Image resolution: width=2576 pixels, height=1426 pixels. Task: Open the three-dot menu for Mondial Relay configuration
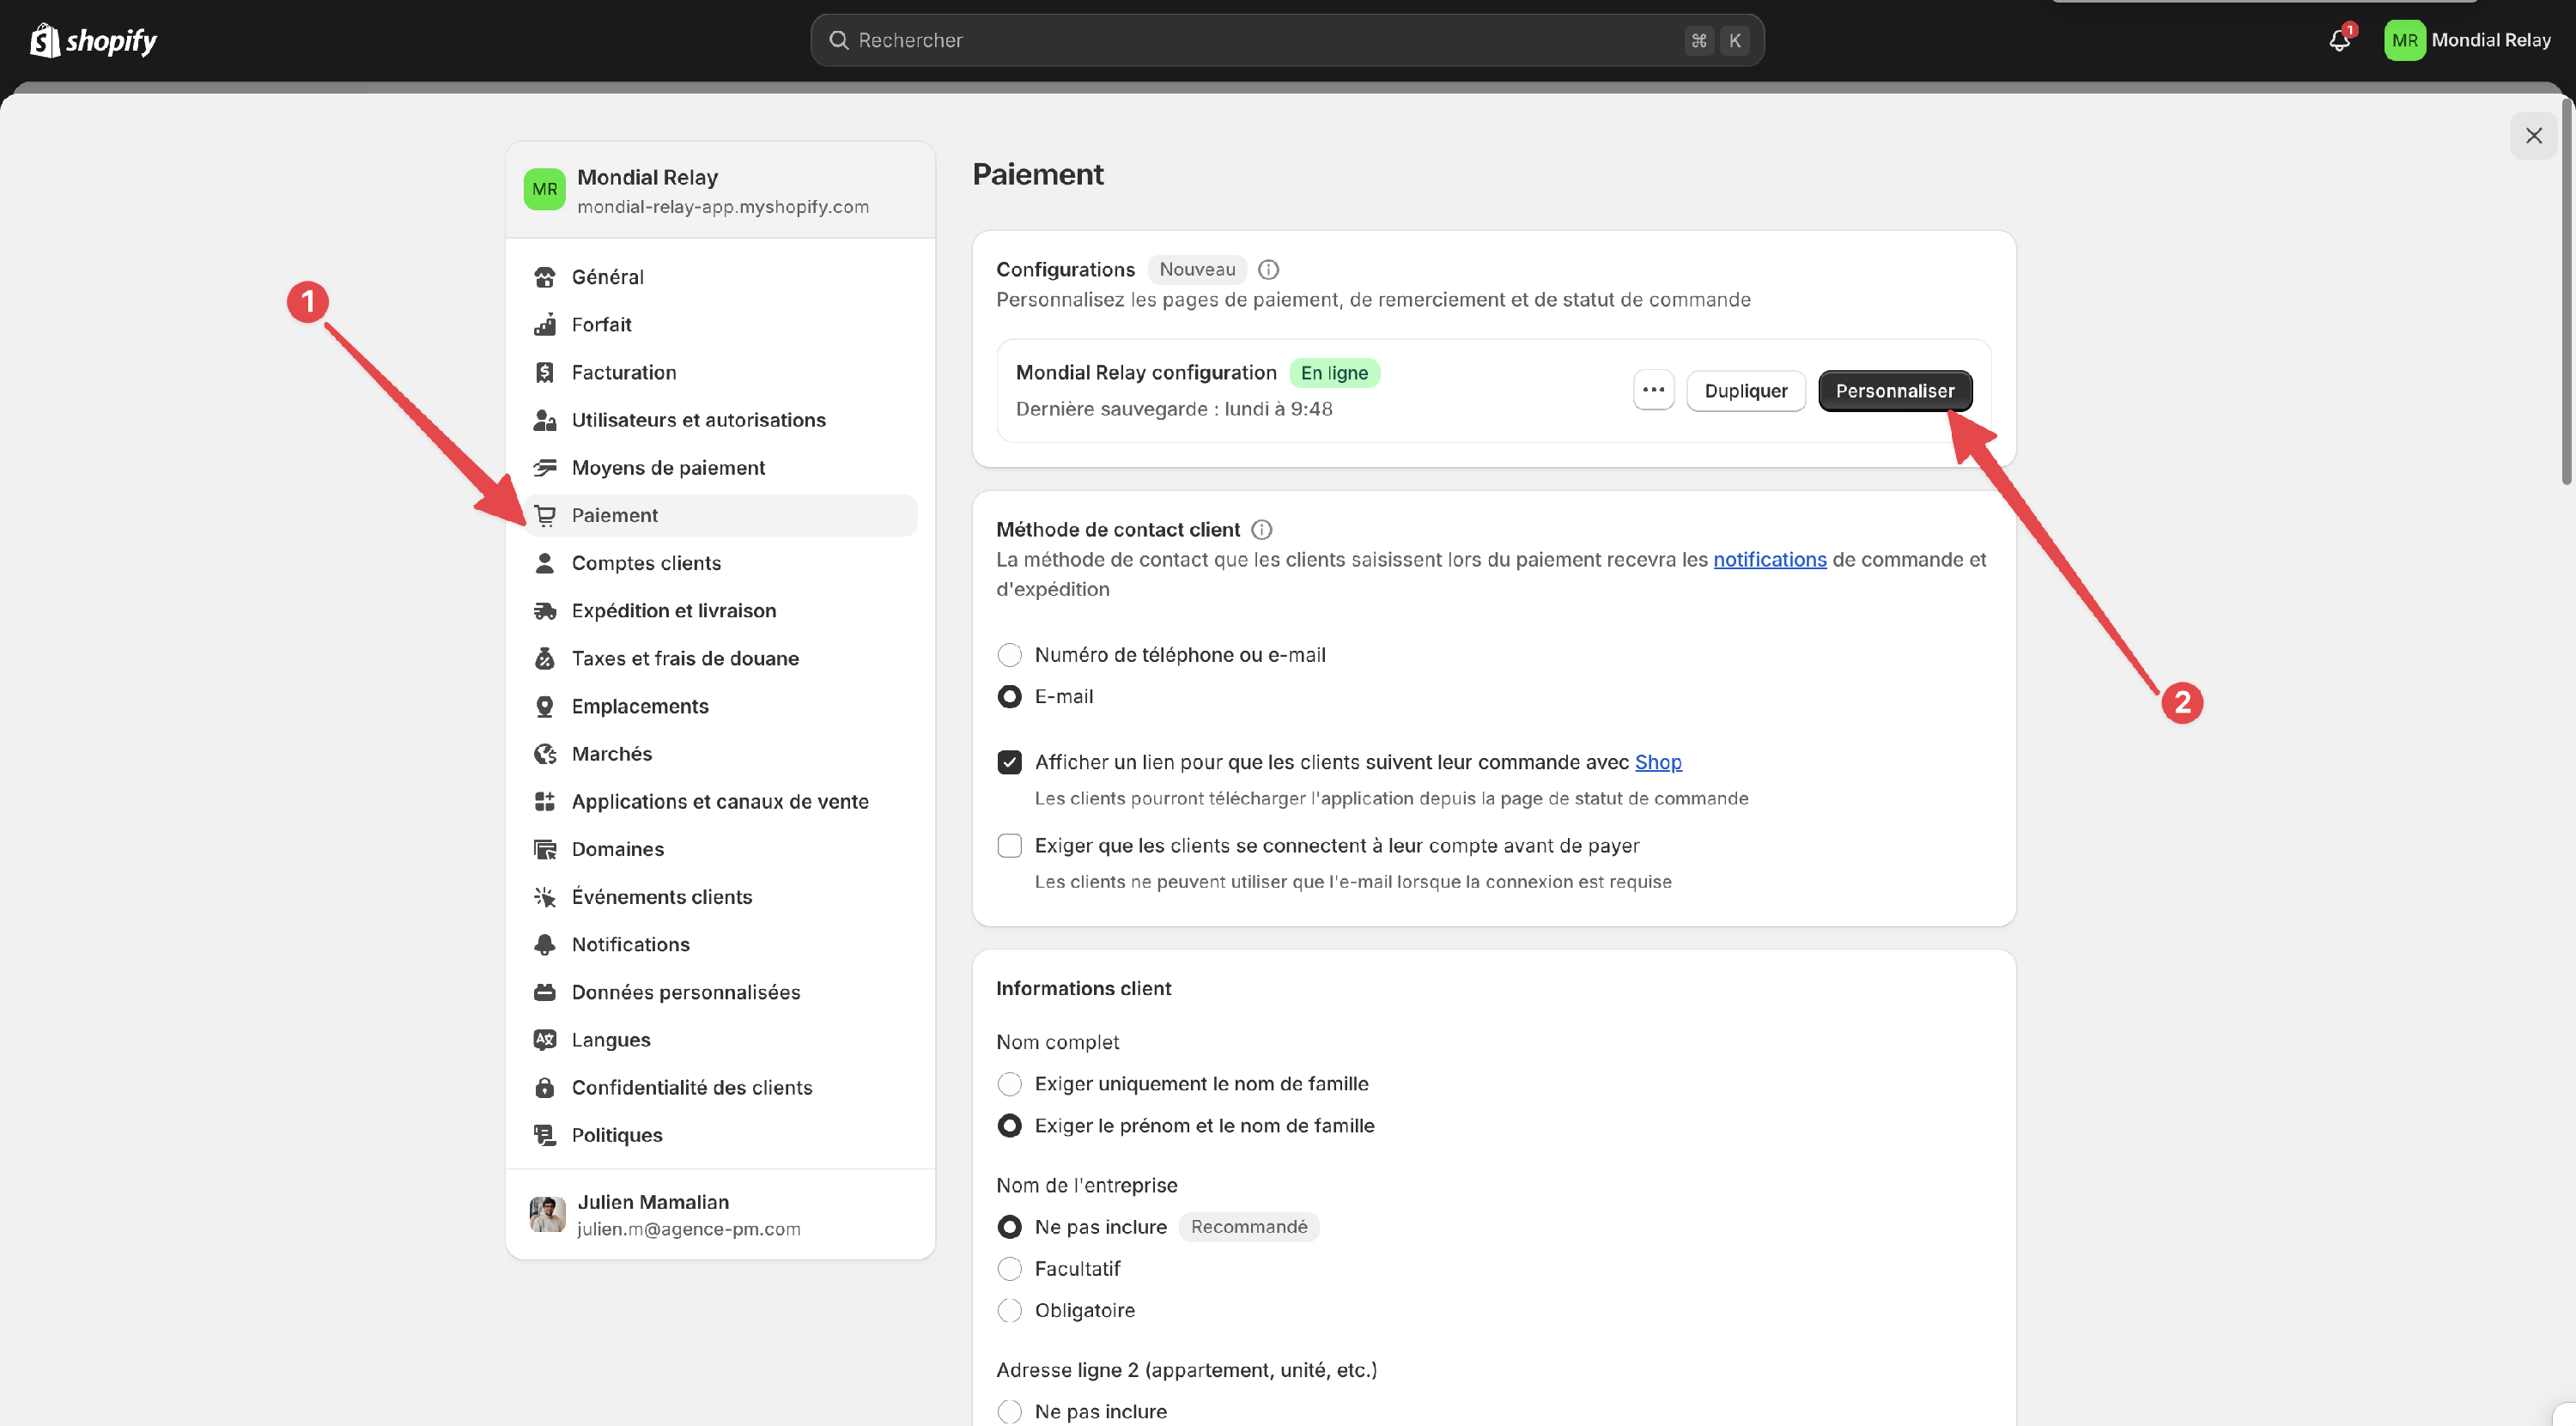pos(1653,391)
